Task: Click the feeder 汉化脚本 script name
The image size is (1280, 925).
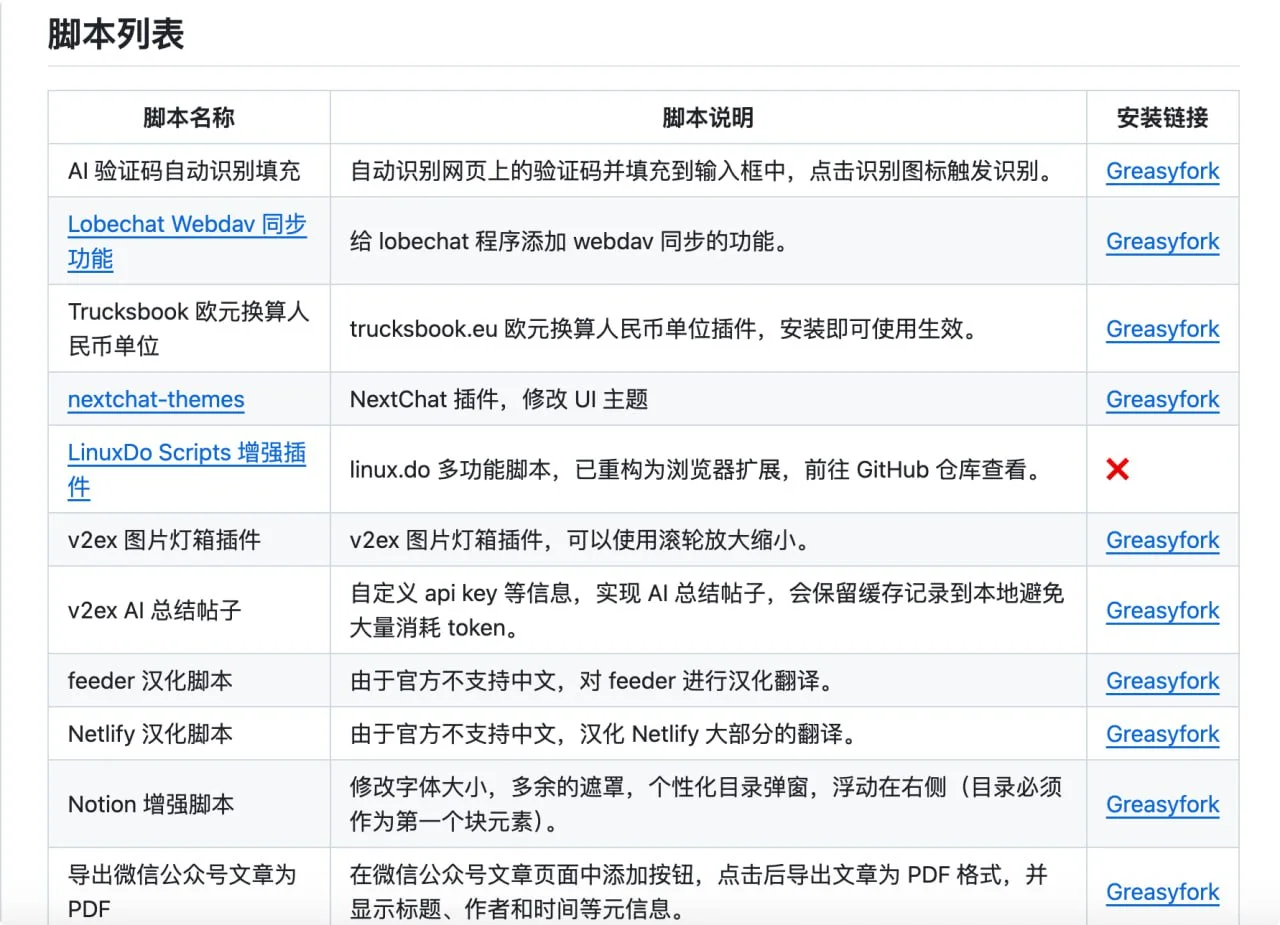Action: pyautogui.click(x=150, y=681)
